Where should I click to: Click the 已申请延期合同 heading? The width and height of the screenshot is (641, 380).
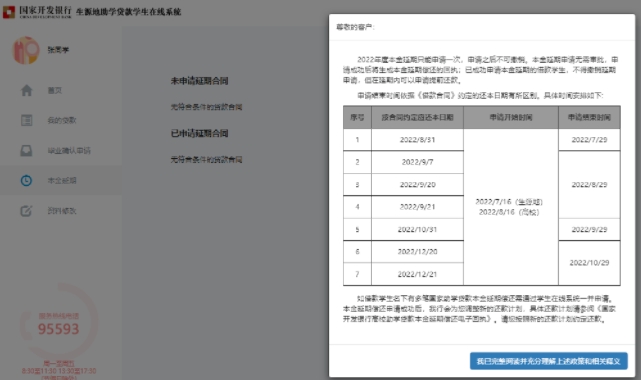point(199,133)
